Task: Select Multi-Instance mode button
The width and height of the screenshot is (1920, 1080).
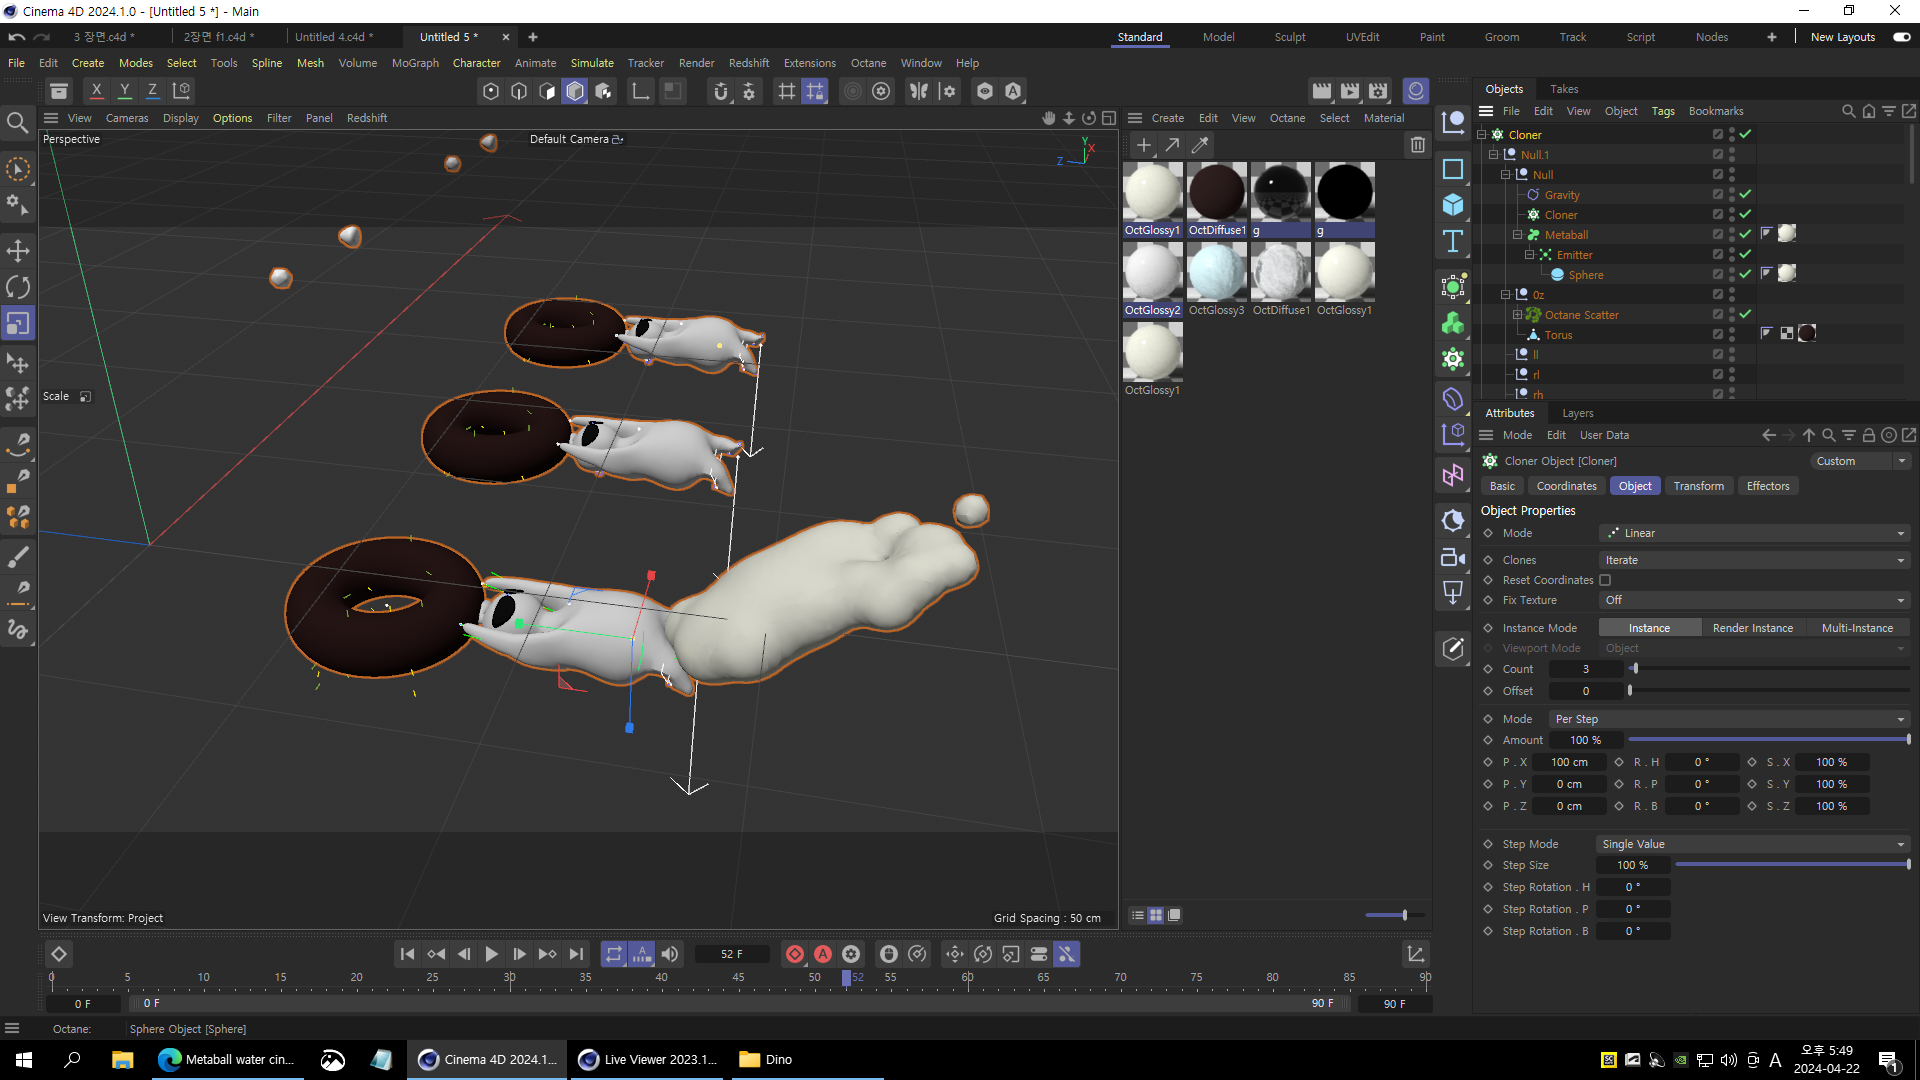Action: point(1857,628)
